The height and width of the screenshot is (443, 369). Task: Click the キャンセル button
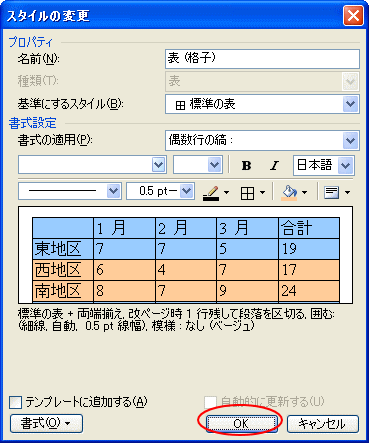pyautogui.click(x=323, y=424)
